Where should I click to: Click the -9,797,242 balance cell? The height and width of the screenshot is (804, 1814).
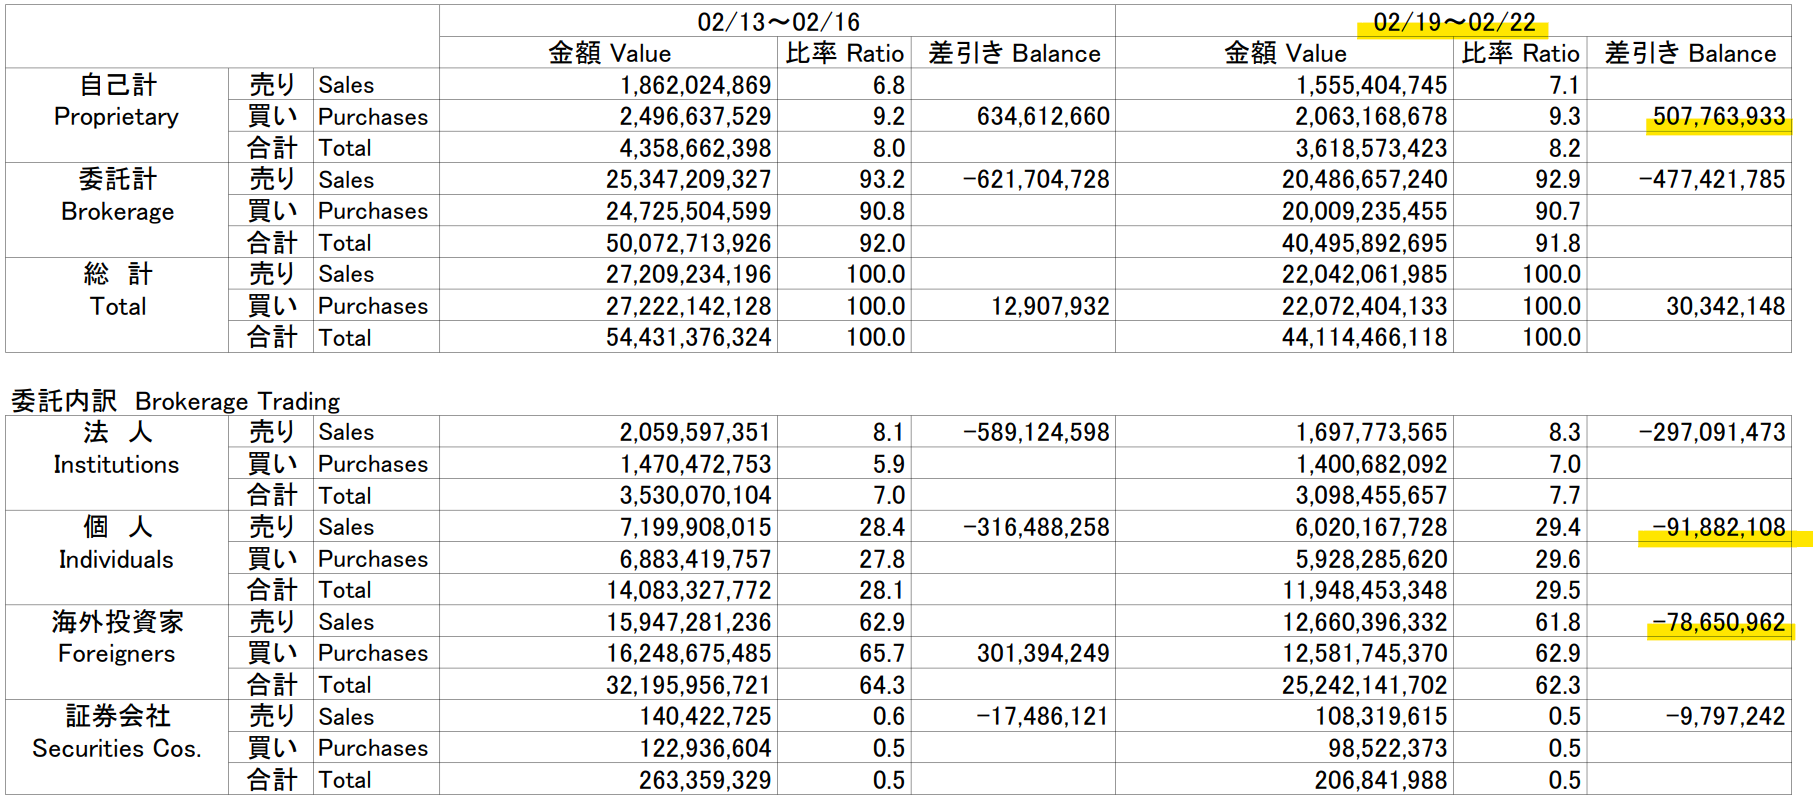(x=1724, y=717)
